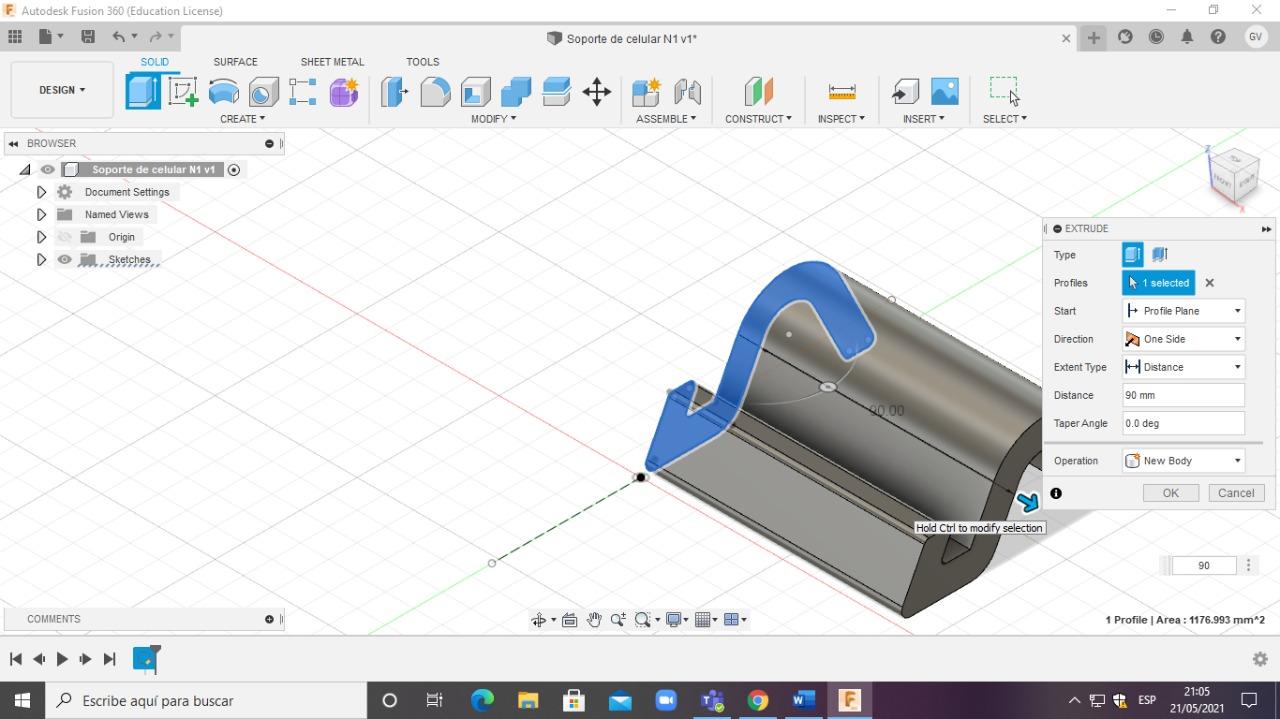Screen dimensions: 1280x719
Task: Select the Create Sketch tool icon
Action: point(183,92)
